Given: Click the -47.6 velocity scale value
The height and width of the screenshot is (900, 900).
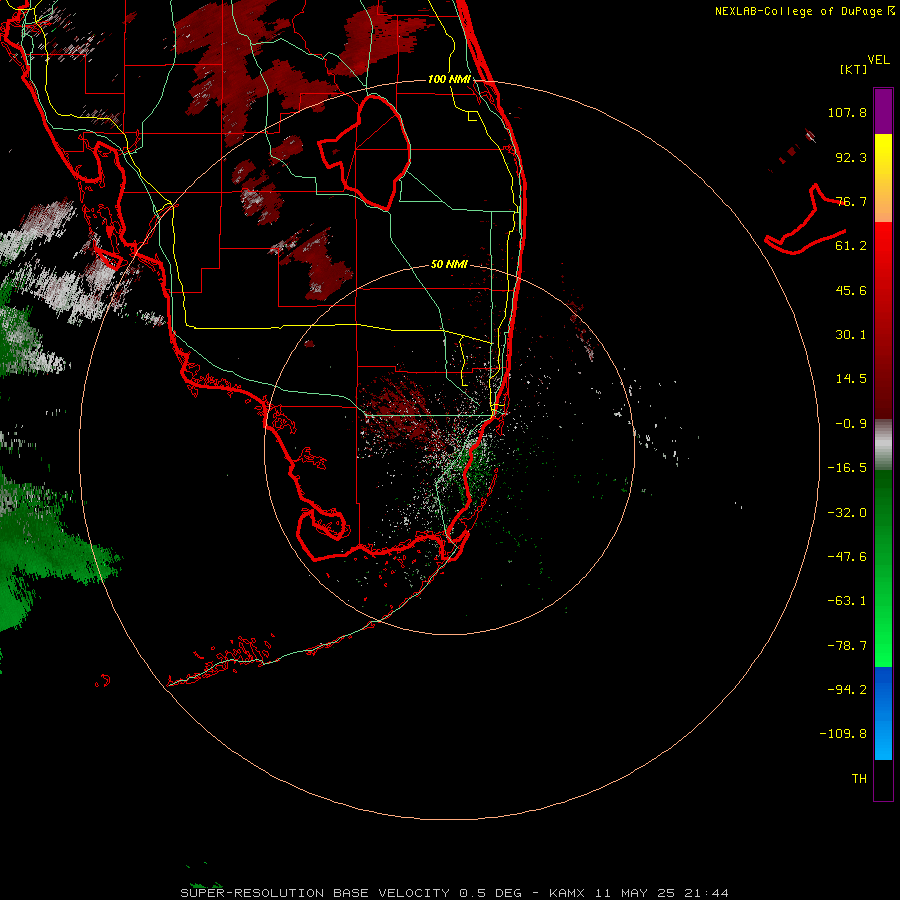Looking at the screenshot, I should click(847, 557).
